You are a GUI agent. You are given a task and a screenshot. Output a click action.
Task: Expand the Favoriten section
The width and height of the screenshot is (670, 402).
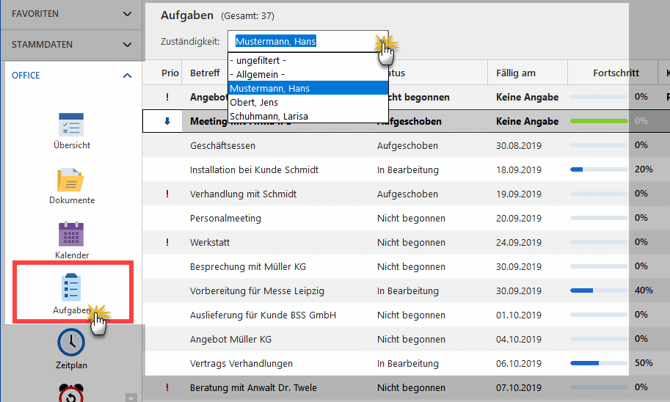(x=126, y=15)
